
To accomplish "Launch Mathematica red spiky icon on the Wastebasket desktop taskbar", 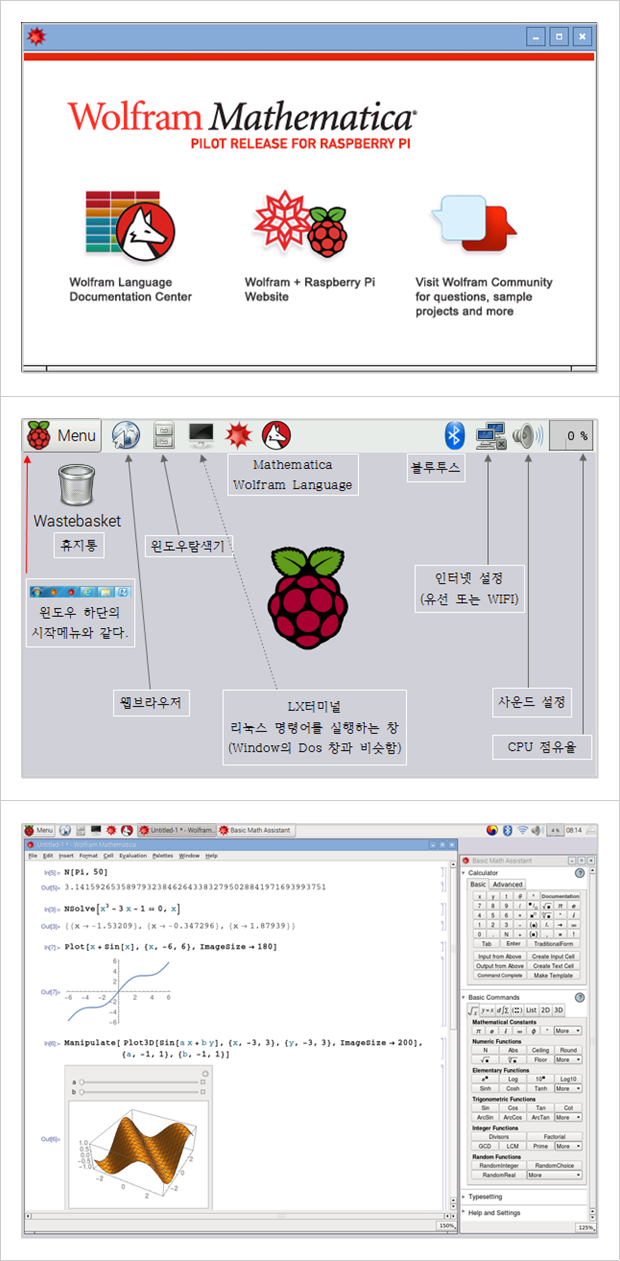I will [x=239, y=435].
